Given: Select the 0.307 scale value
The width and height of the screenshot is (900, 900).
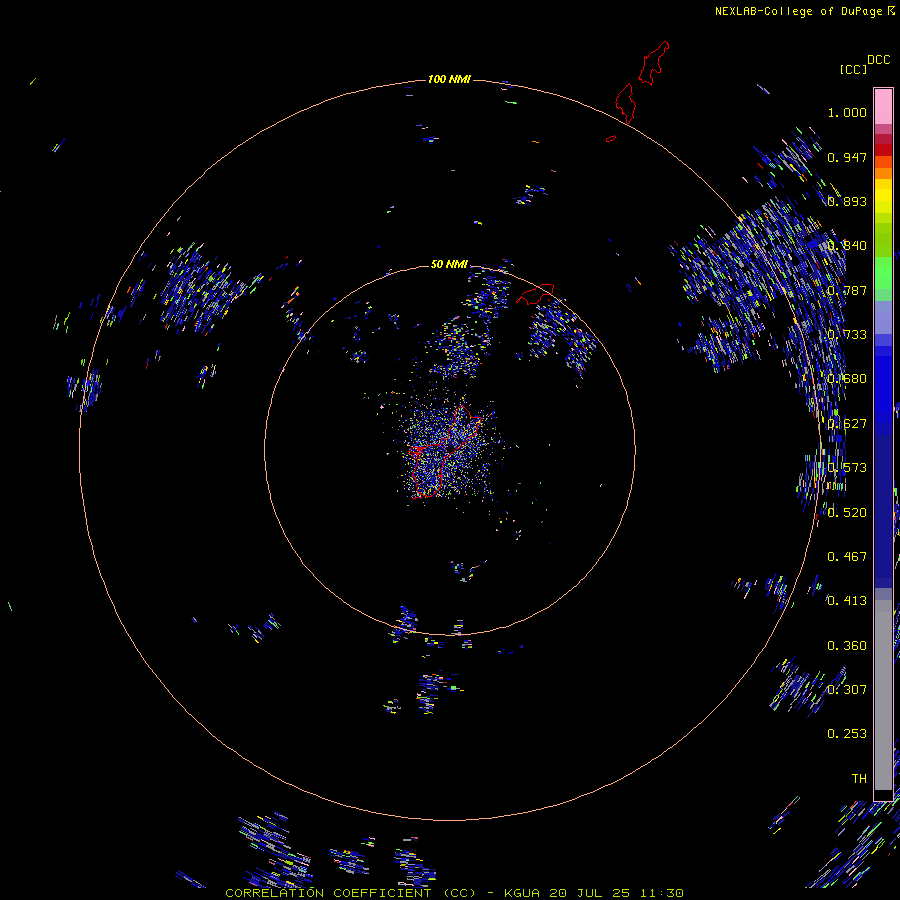Looking at the screenshot, I should click(847, 689).
